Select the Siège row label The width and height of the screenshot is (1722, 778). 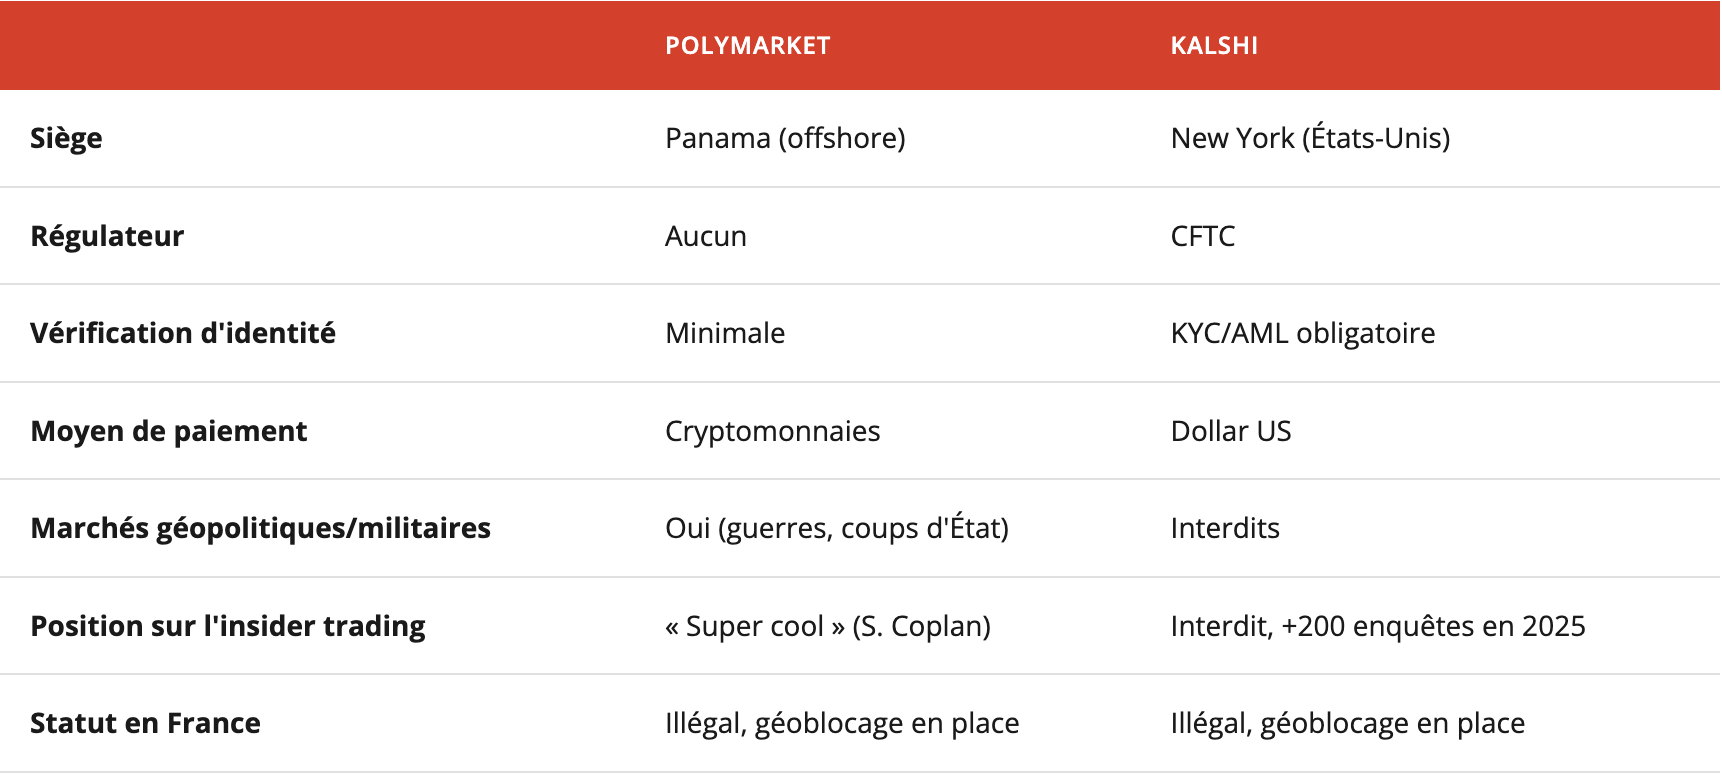coord(66,138)
